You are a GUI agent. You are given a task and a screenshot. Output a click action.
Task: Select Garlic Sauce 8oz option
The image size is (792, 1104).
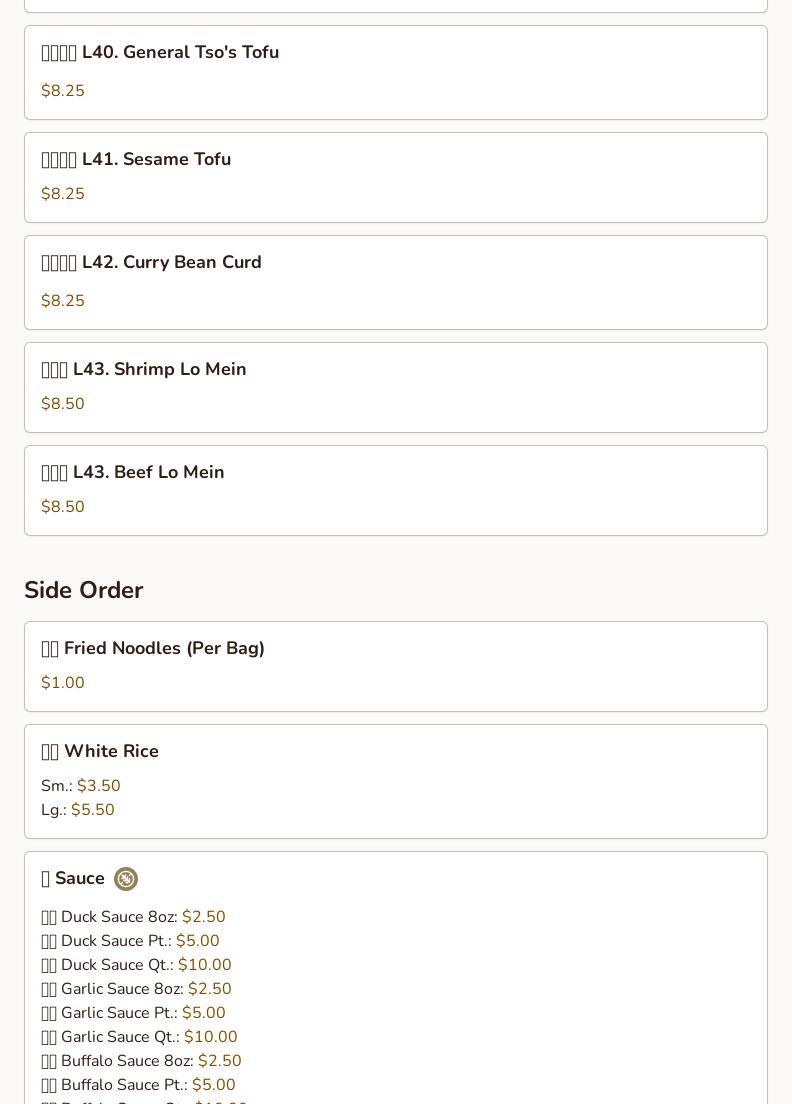click(x=136, y=989)
